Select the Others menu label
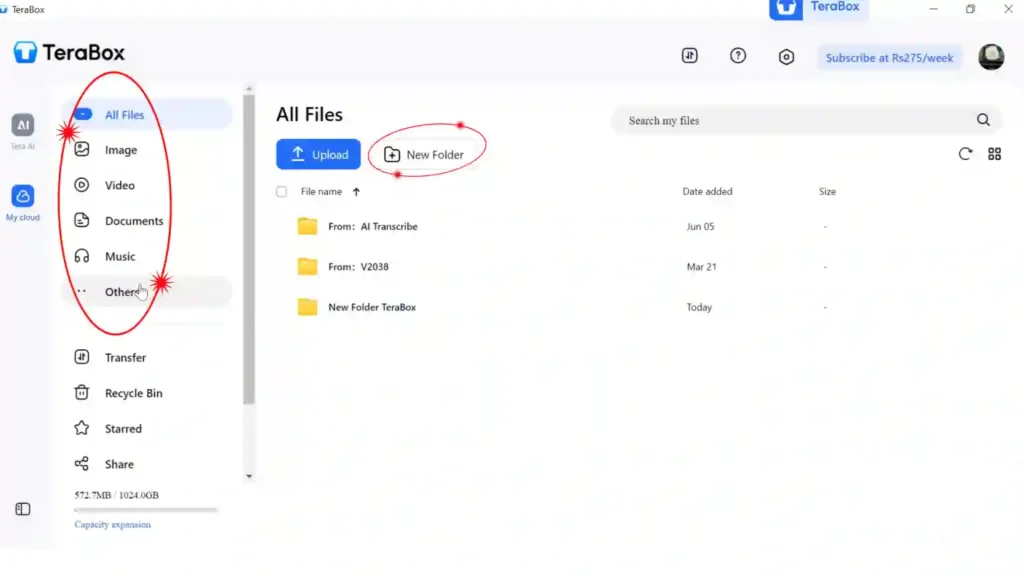1024x576 pixels. tap(122, 292)
